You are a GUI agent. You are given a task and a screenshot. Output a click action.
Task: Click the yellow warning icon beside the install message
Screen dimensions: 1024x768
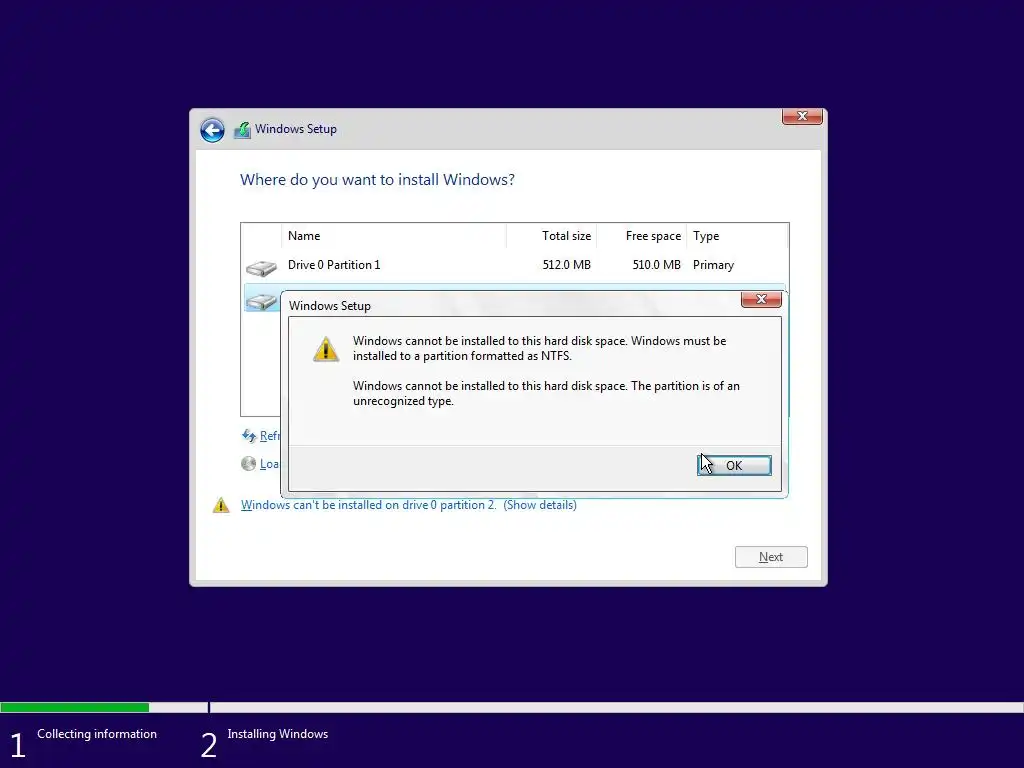click(221, 505)
